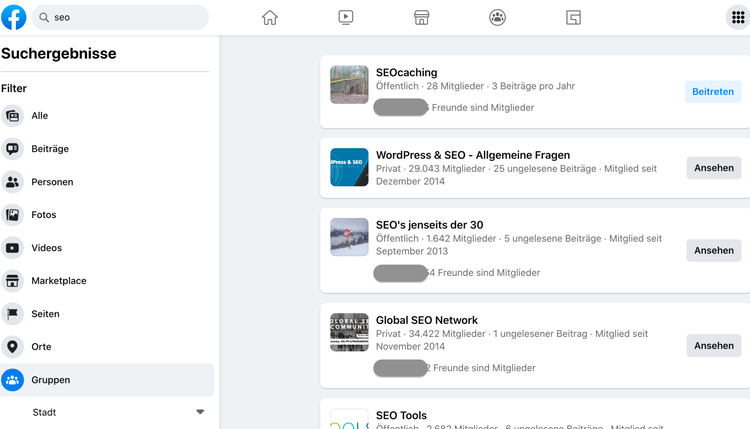The height and width of the screenshot is (429, 750).
Task: Select the Seiten filter label
Action: (45, 314)
